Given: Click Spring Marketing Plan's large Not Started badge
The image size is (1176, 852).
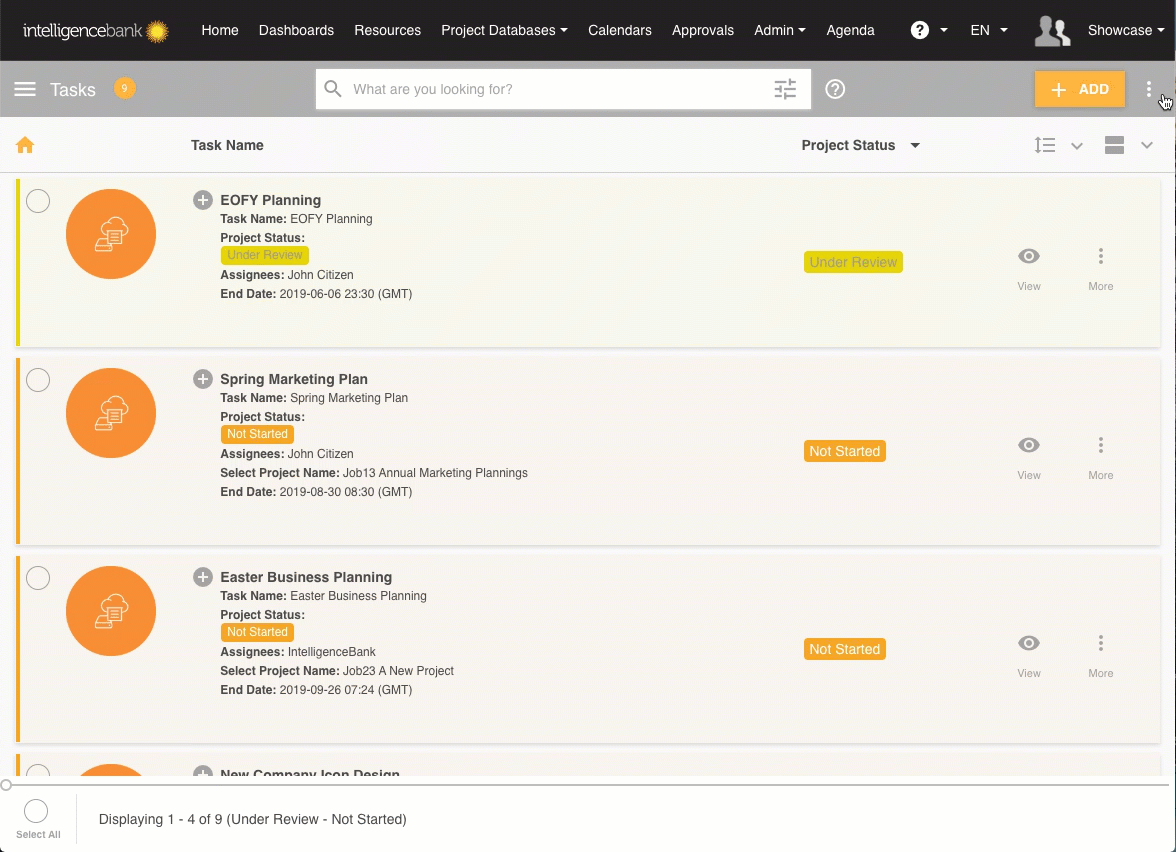Looking at the screenshot, I should (x=844, y=451).
